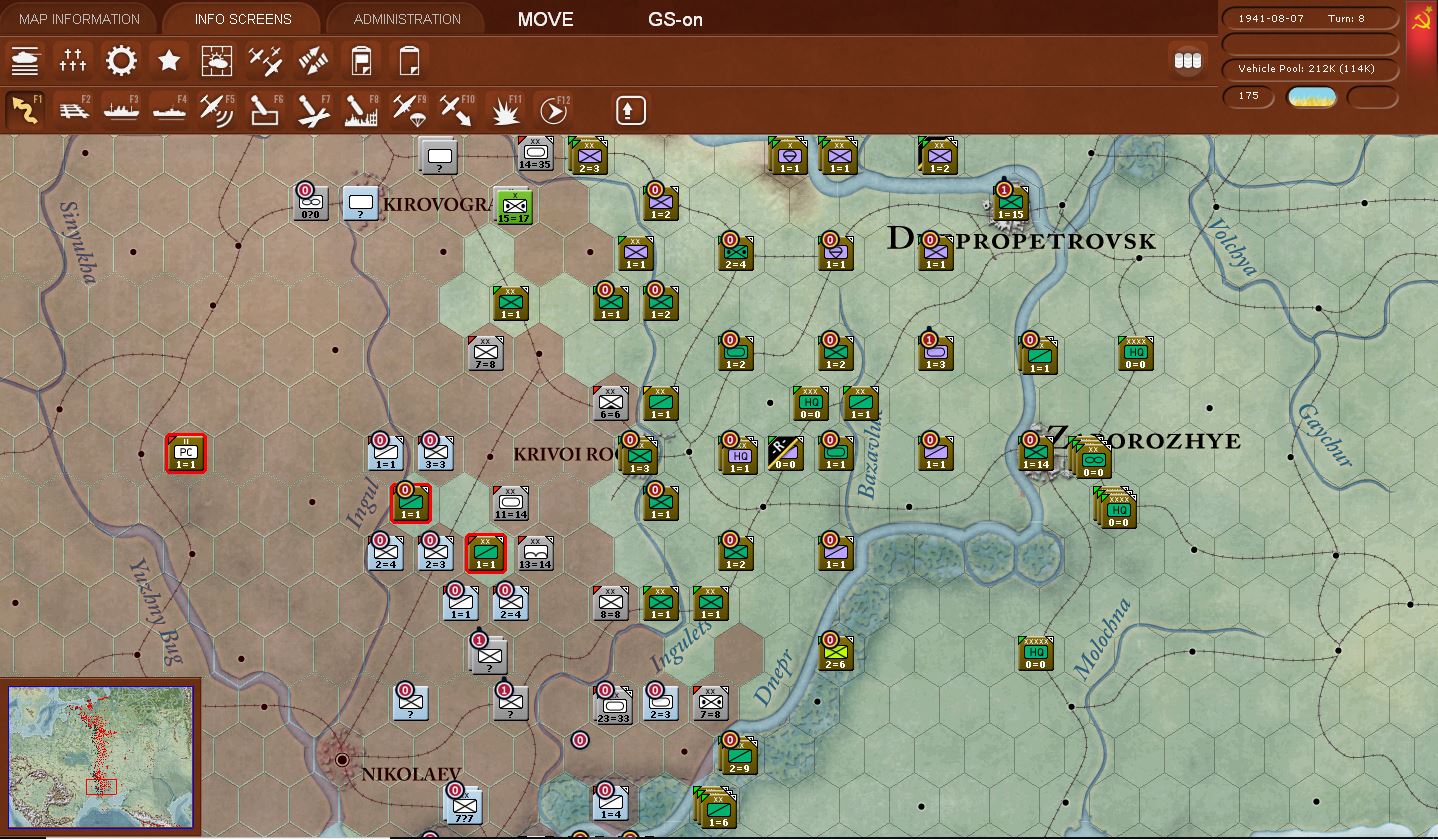This screenshot has height=839, width=1438.
Task: Open the Info Screens tab
Action: pyautogui.click(x=243, y=19)
